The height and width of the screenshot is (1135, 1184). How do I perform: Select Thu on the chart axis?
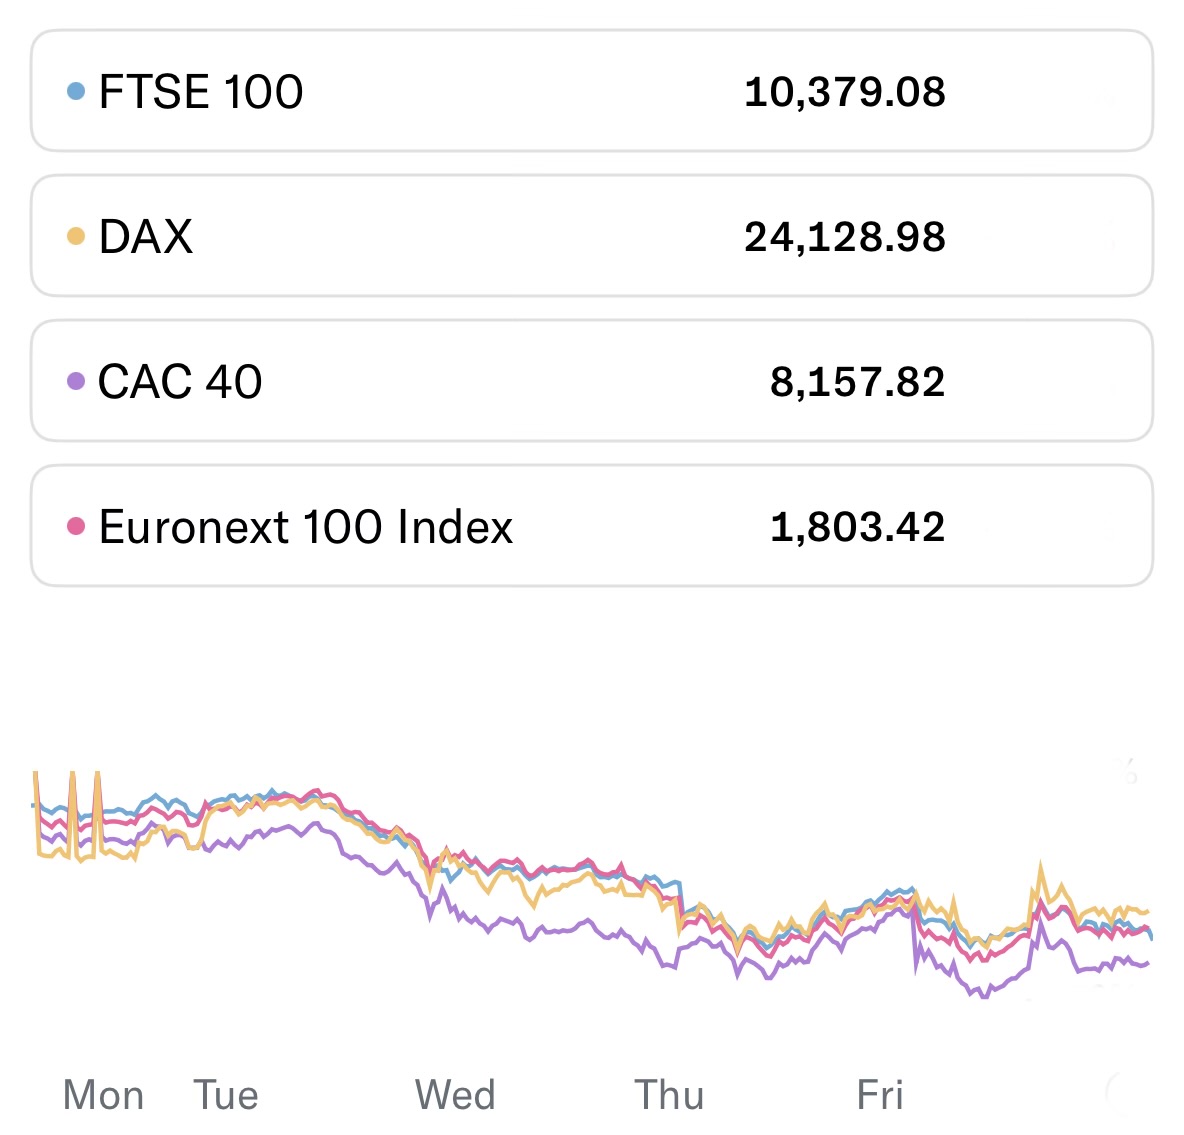point(669,1096)
